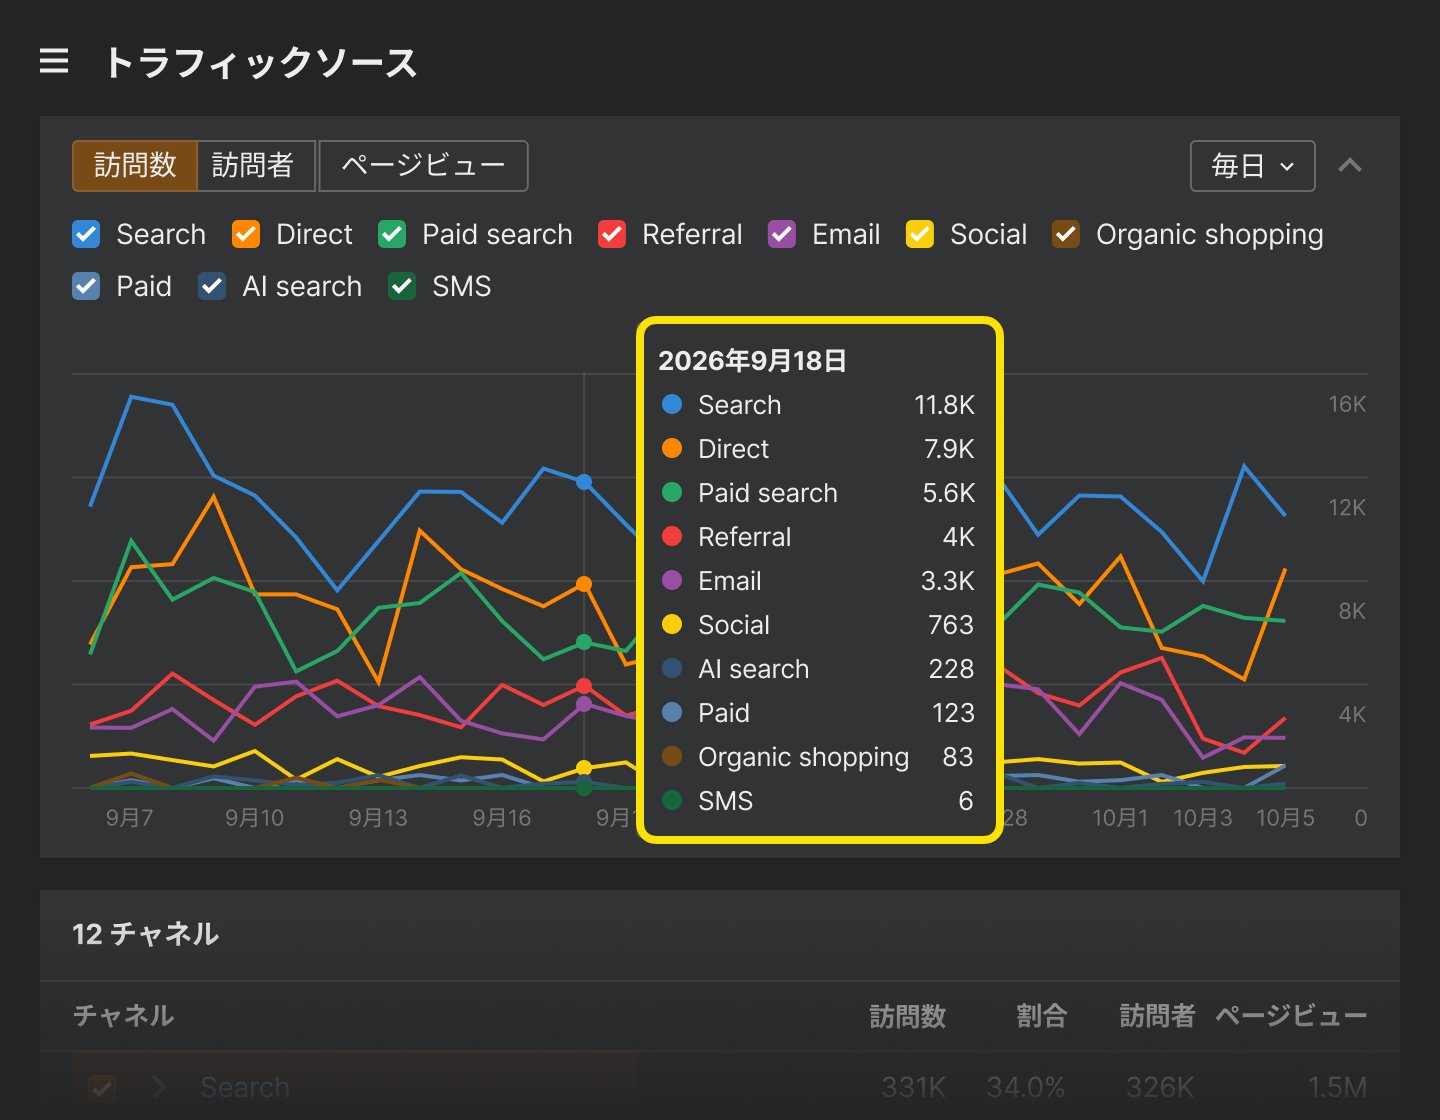The image size is (1440, 1120).
Task: Open the 毎日 interval dropdown
Action: click(x=1252, y=166)
